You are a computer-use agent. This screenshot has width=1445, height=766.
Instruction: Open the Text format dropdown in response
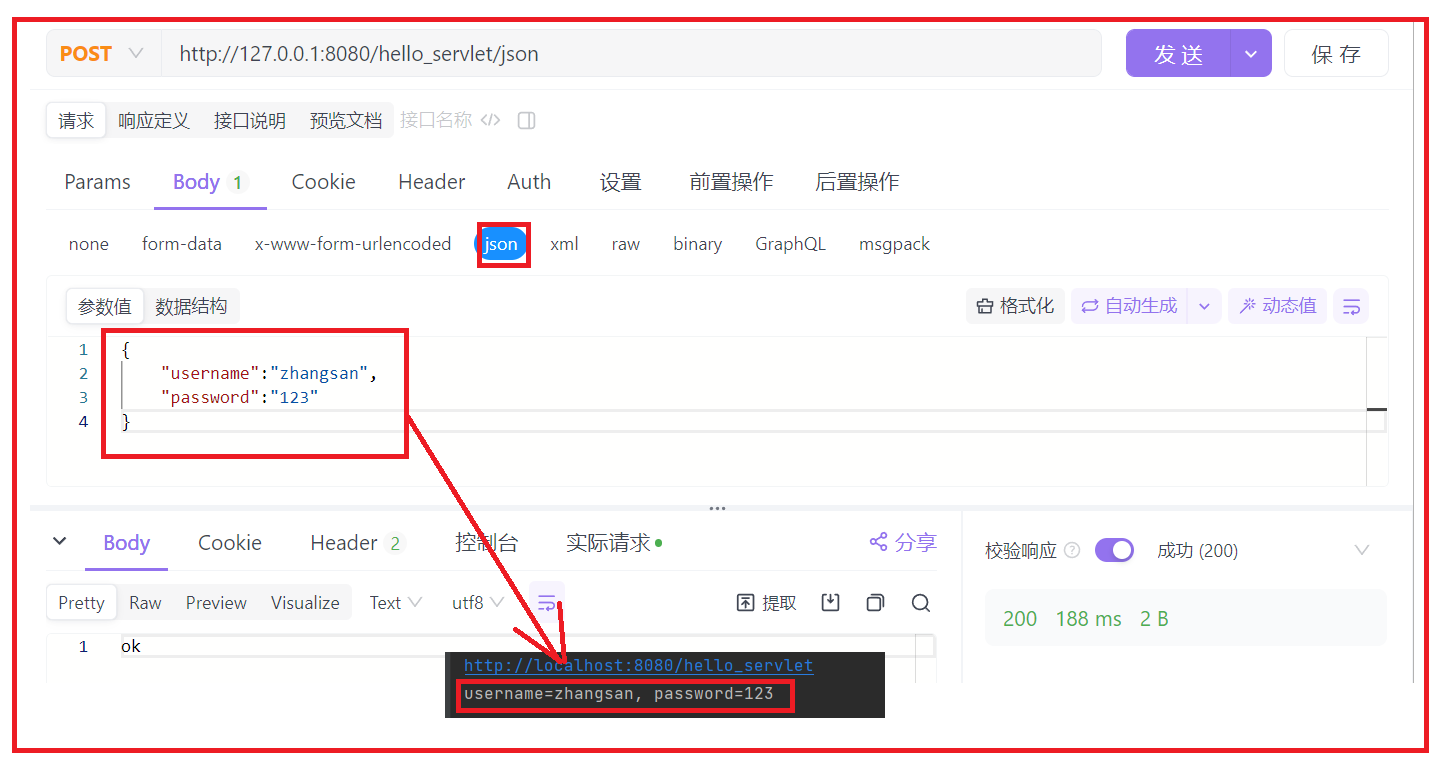point(395,602)
